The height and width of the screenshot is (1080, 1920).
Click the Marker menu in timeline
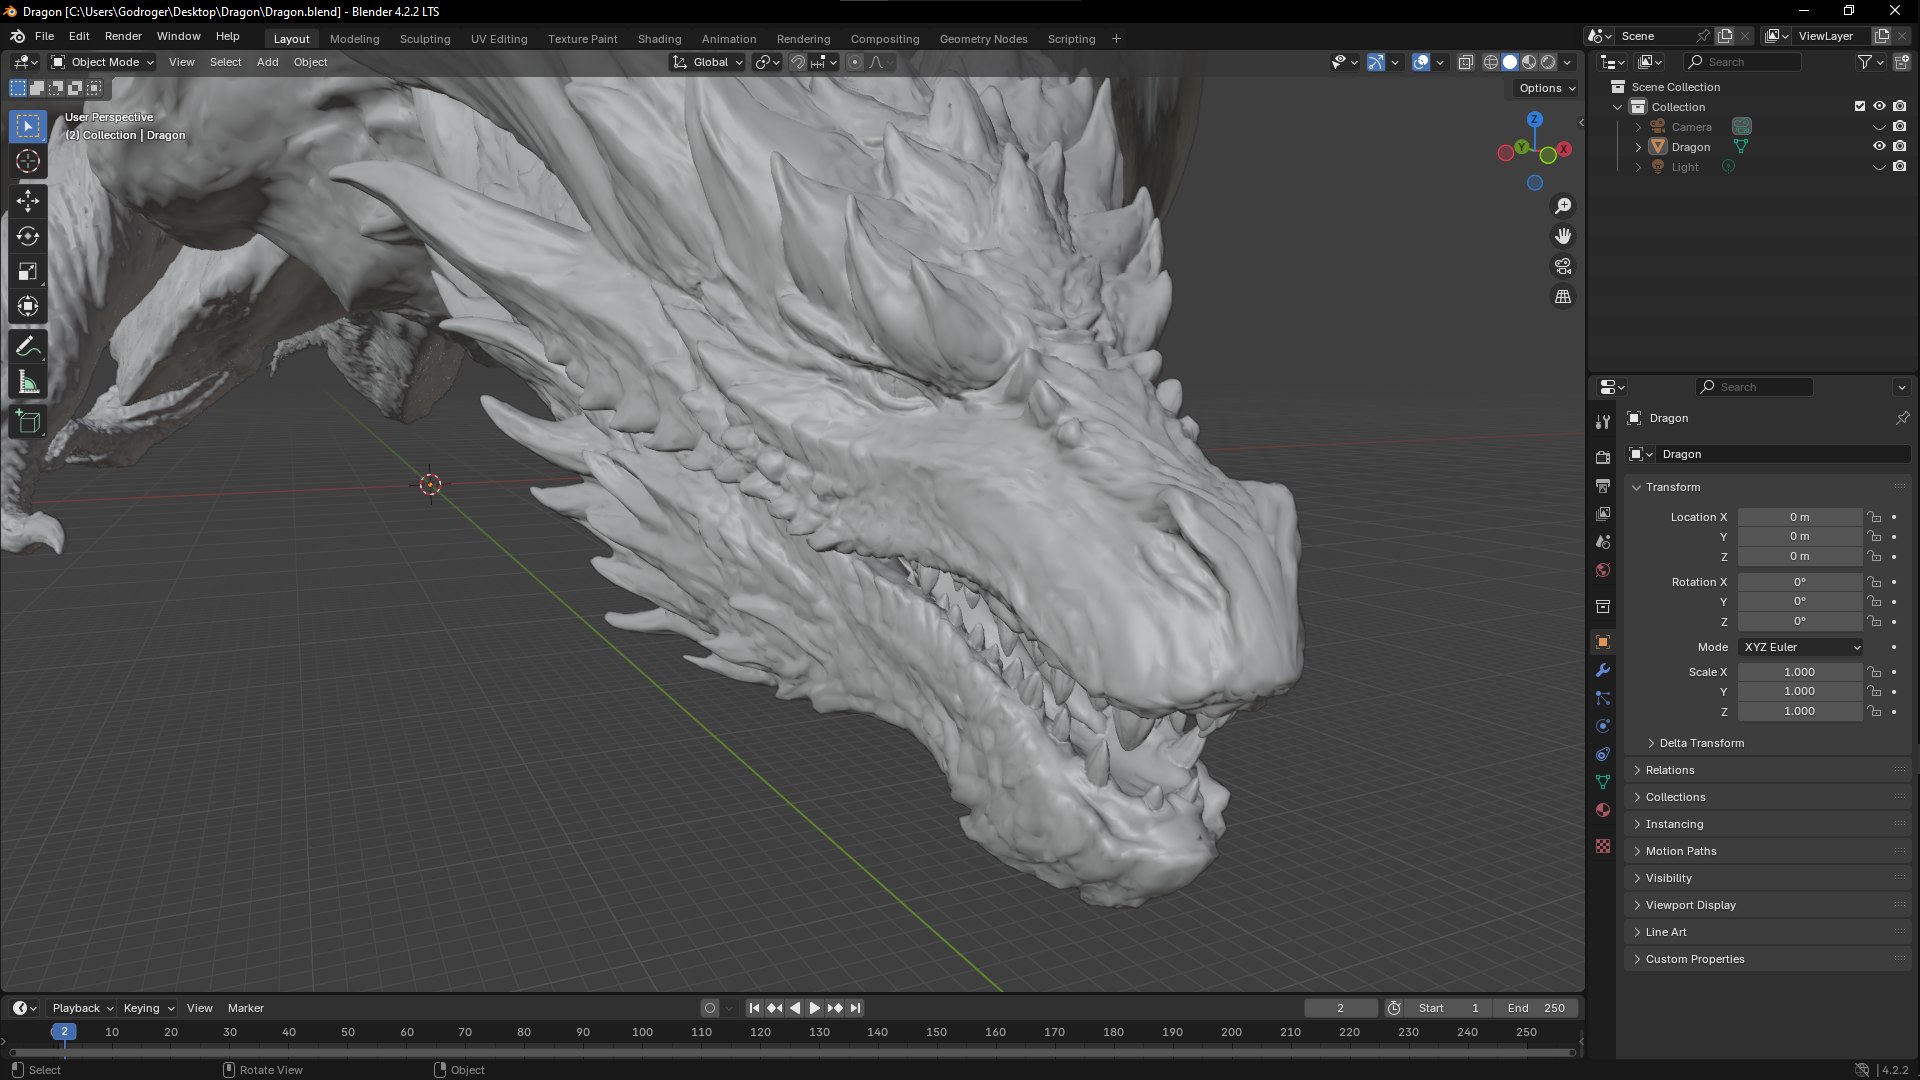[245, 1008]
